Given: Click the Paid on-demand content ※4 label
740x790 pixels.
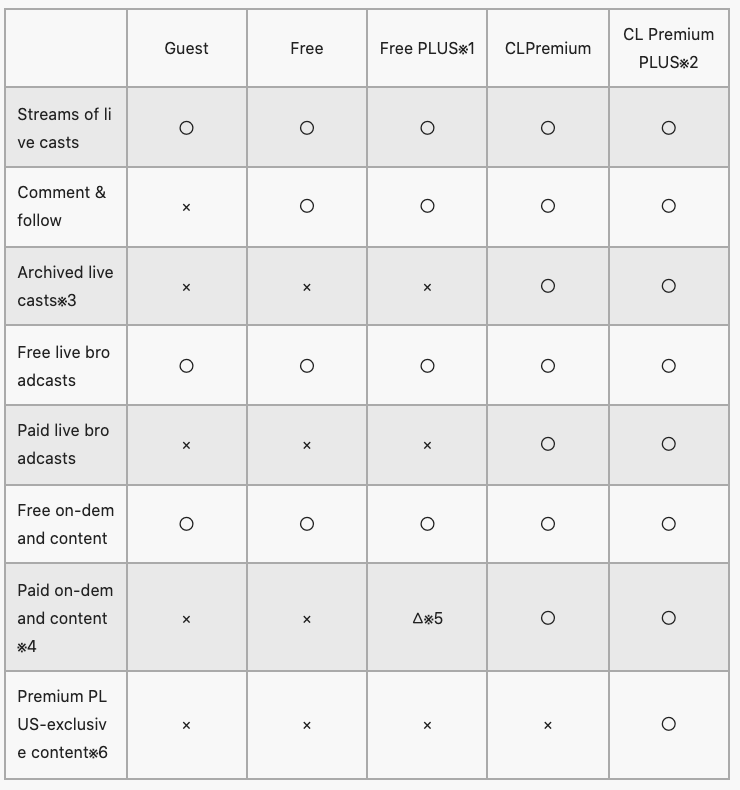Looking at the screenshot, I should [65, 618].
